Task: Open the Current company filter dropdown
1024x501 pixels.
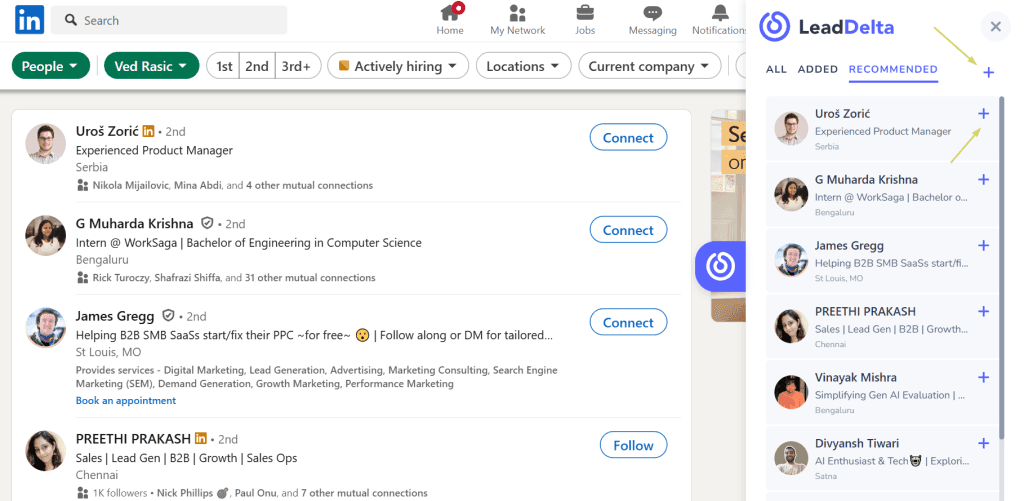Action: coord(650,66)
